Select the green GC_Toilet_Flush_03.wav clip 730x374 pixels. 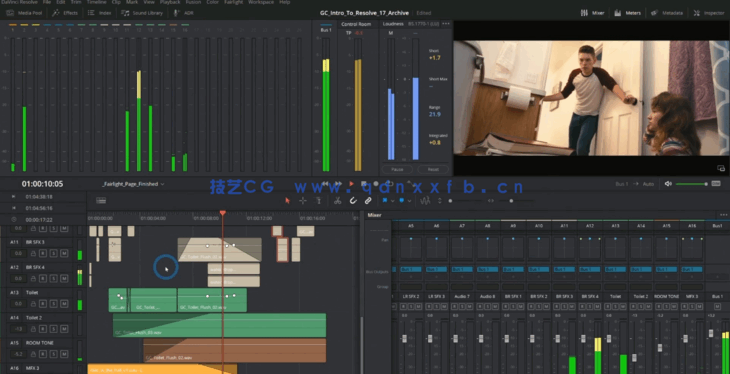click(219, 325)
